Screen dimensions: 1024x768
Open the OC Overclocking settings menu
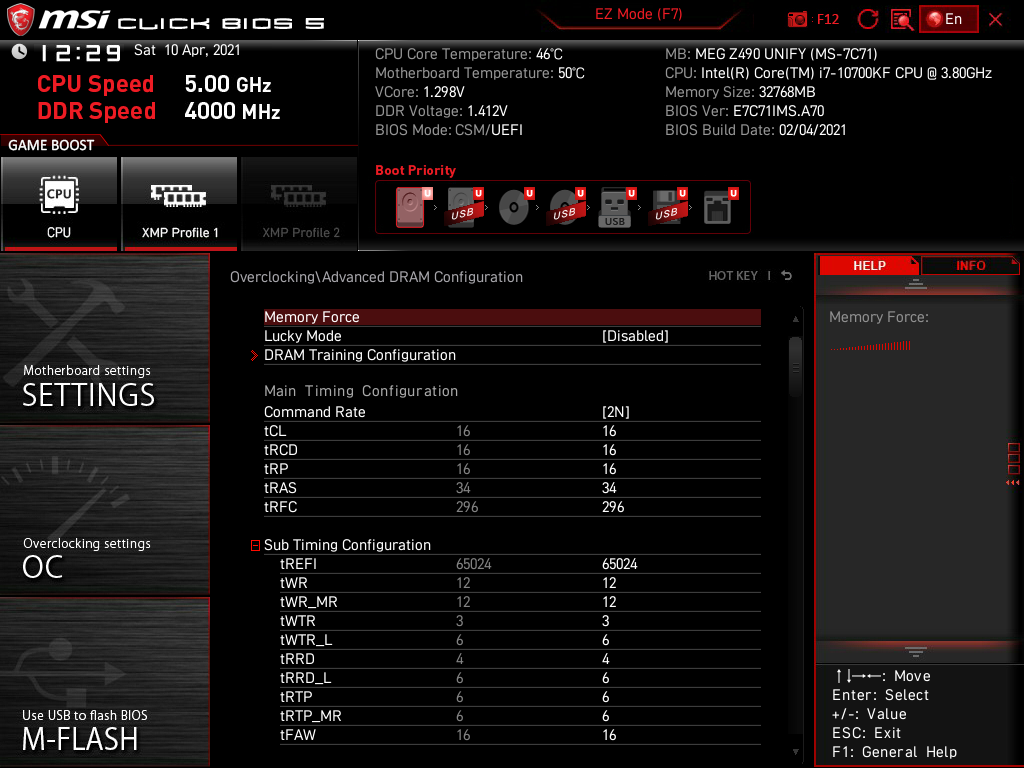[104, 510]
